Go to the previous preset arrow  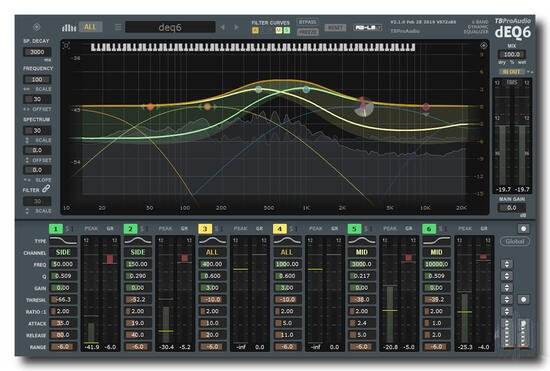pos(222,27)
